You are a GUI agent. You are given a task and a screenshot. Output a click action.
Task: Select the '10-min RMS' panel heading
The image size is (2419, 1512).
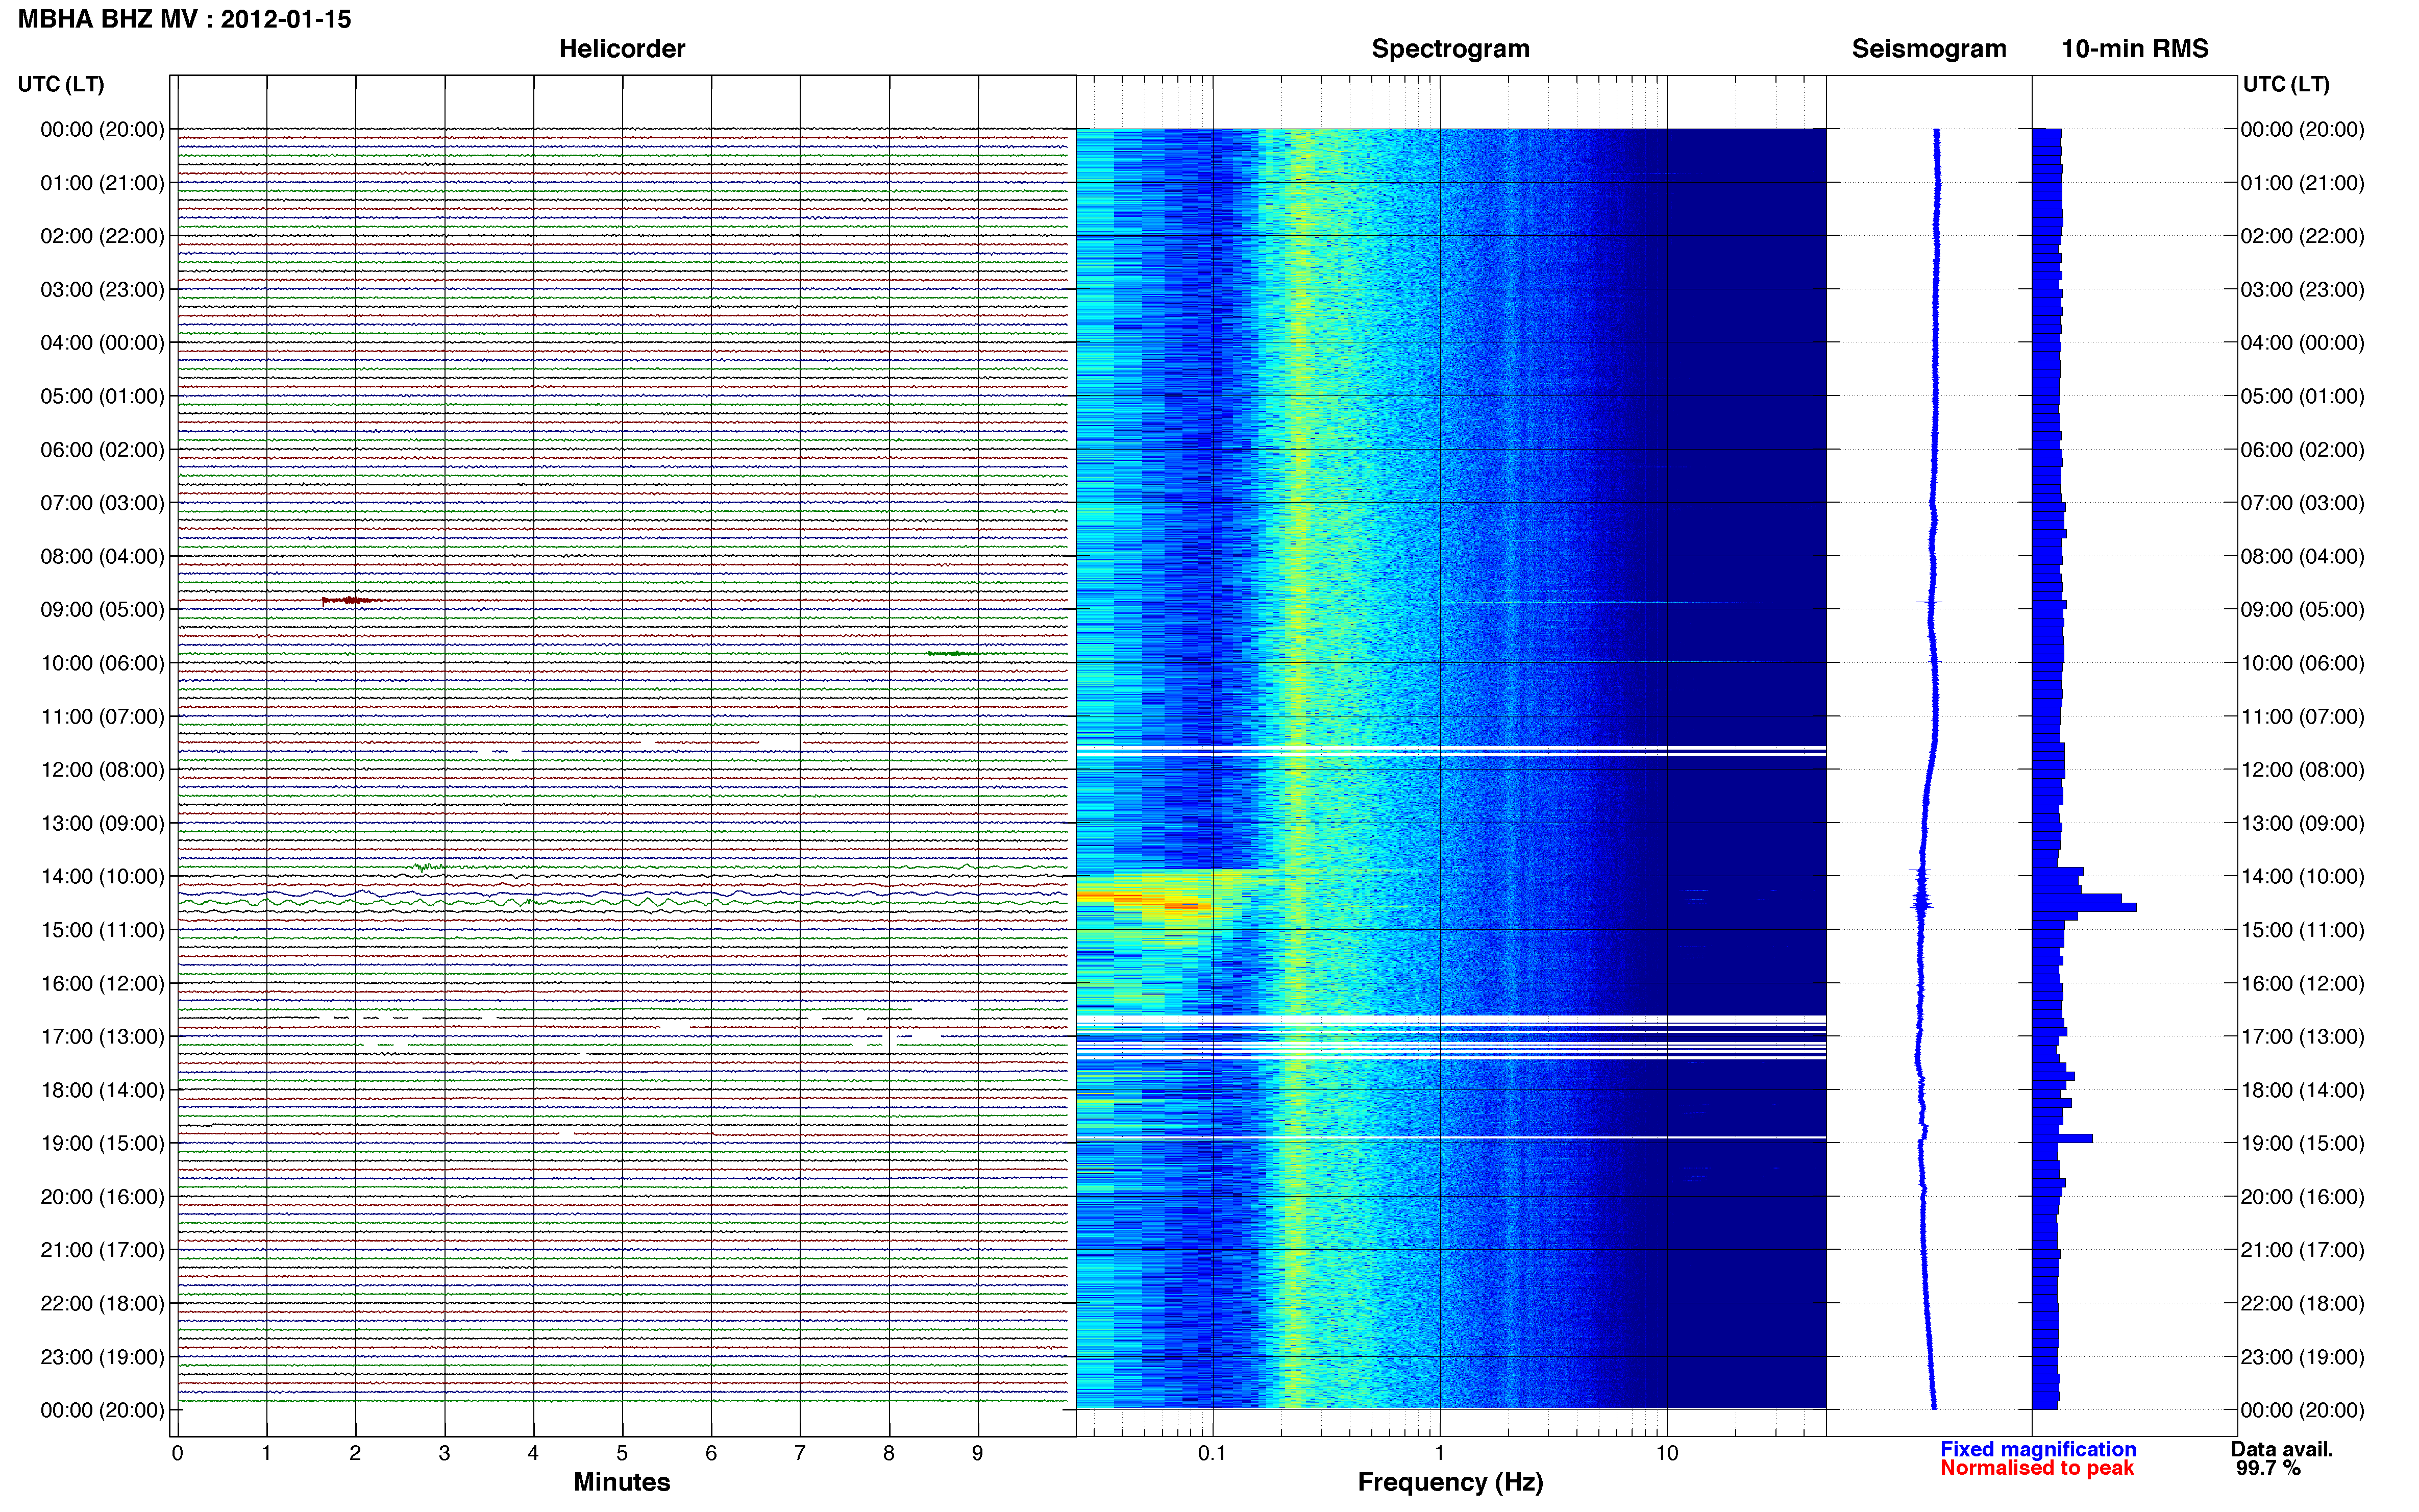coord(2134,49)
